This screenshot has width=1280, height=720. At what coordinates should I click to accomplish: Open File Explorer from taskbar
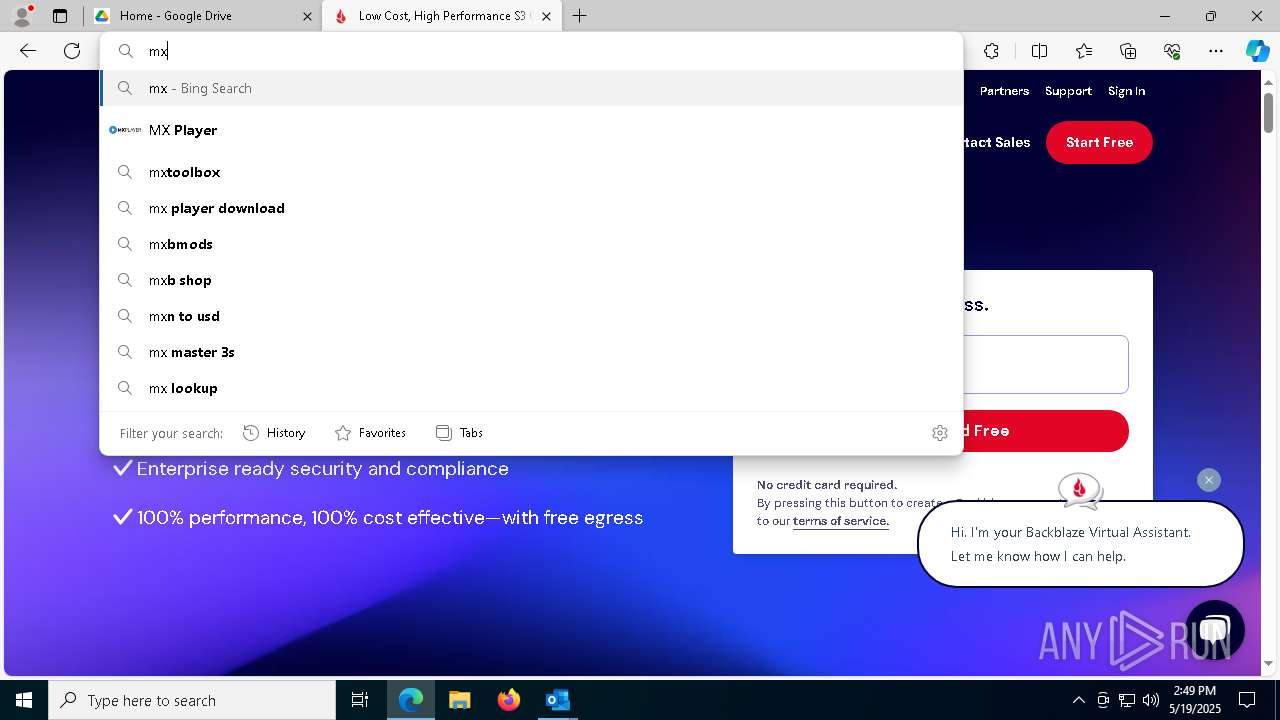459,700
